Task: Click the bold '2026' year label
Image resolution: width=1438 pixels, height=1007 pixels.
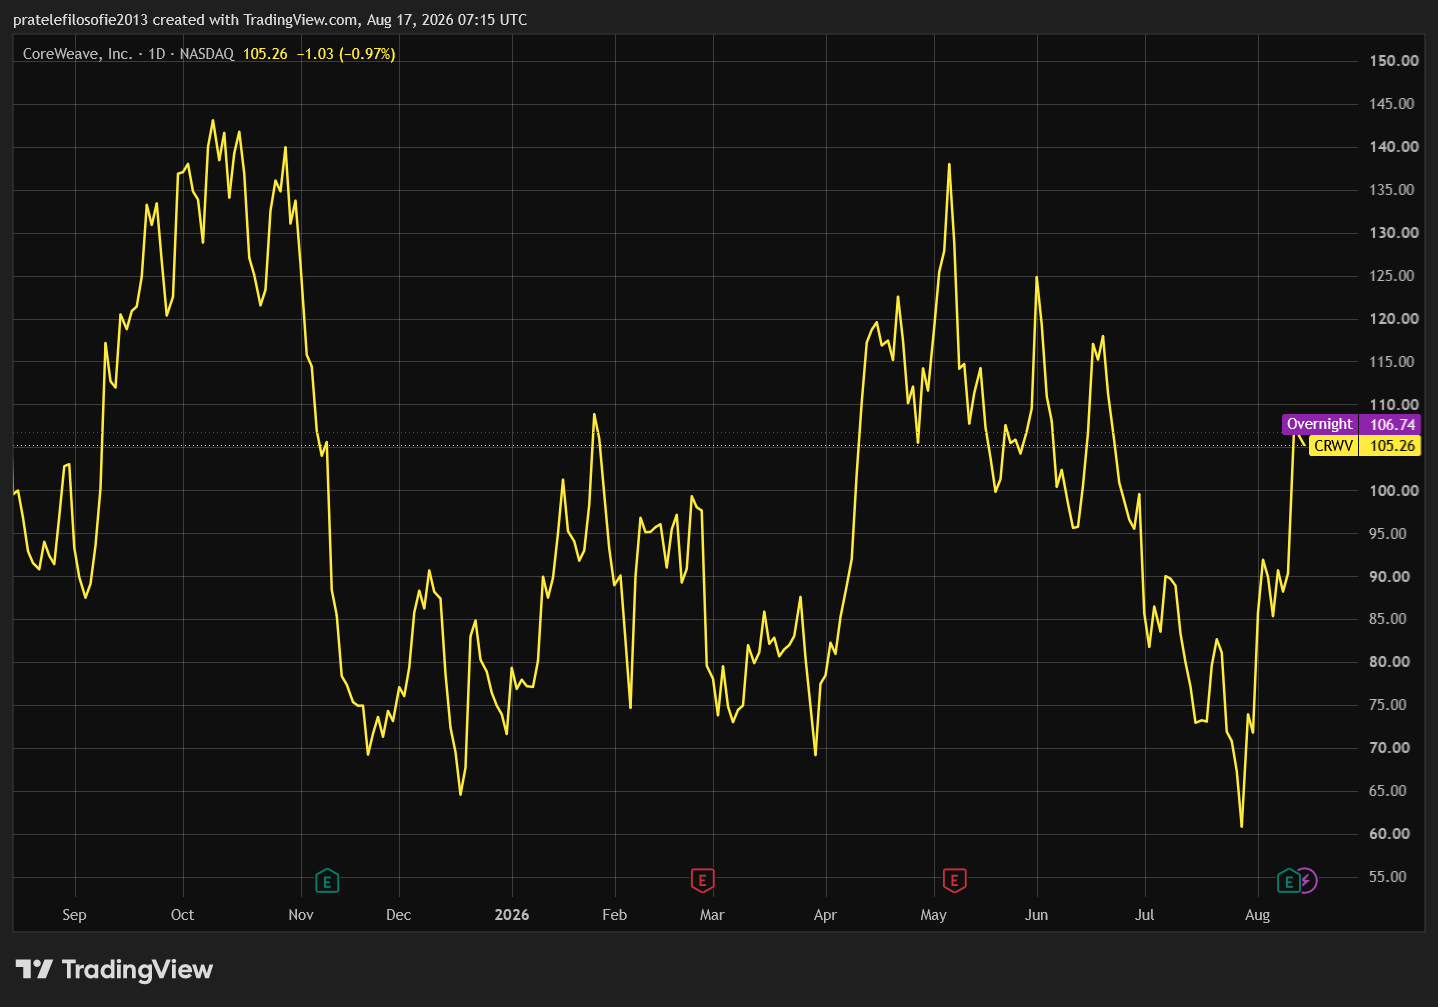Action: 512,915
